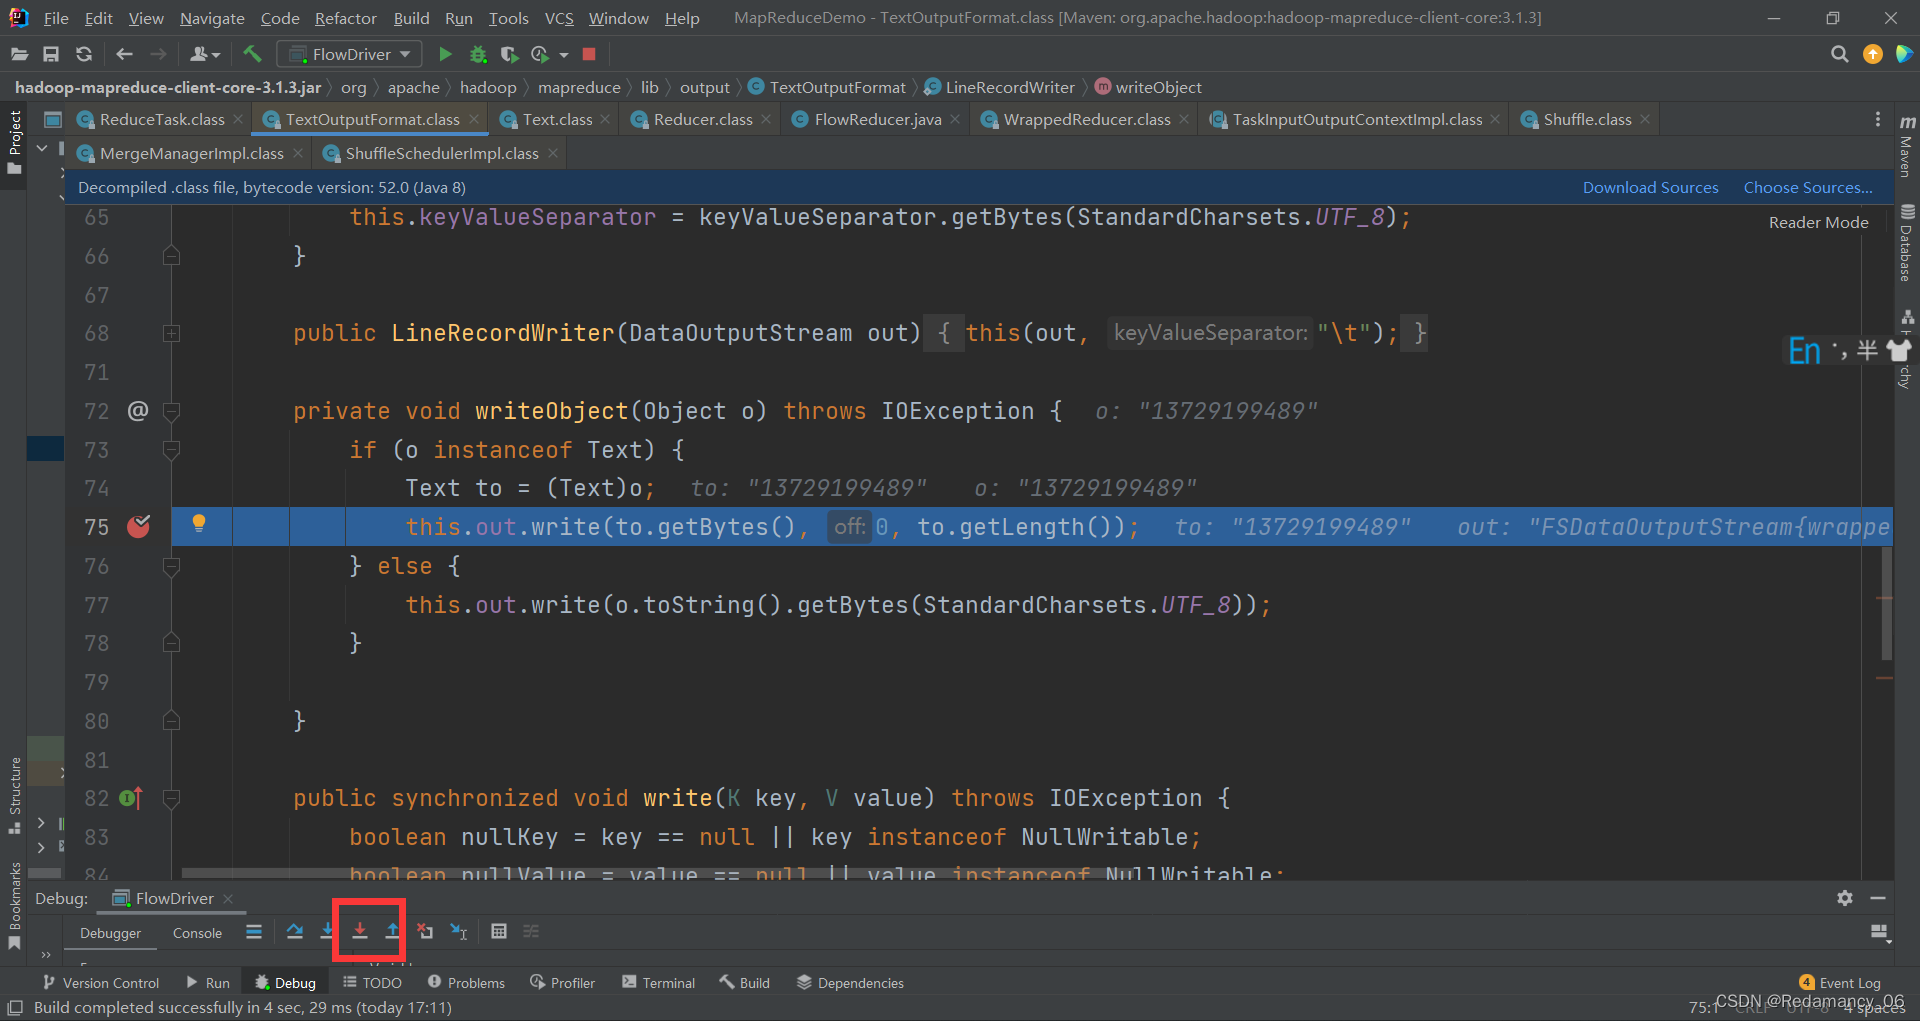
Task: Open the Profiler tool window button
Action: (x=563, y=983)
